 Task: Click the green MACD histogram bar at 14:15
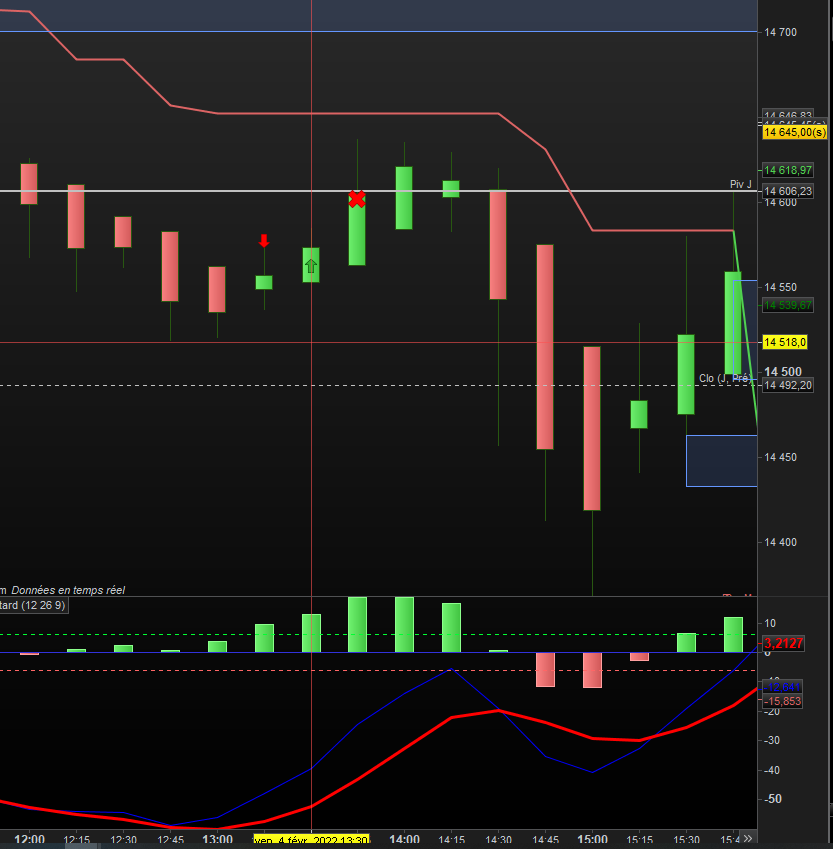pos(451,628)
